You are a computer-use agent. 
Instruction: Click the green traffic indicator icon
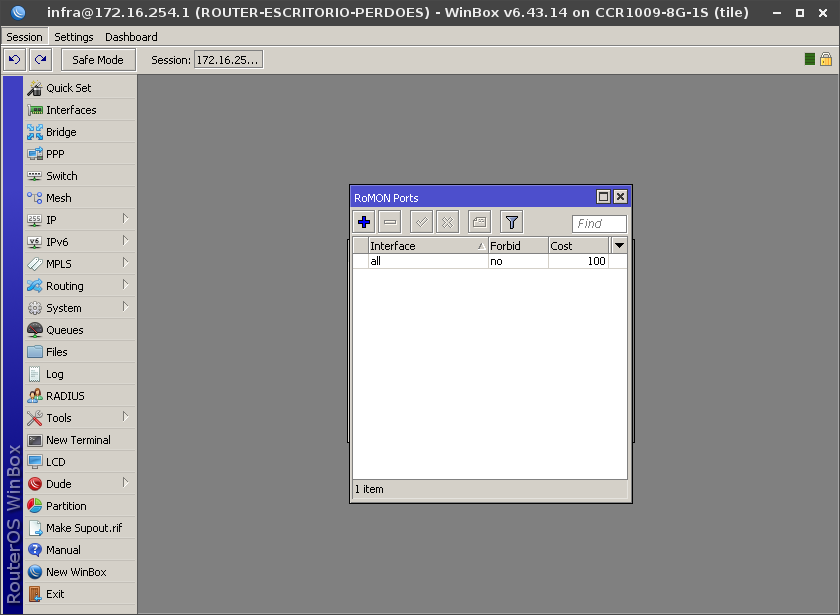pos(810,59)
